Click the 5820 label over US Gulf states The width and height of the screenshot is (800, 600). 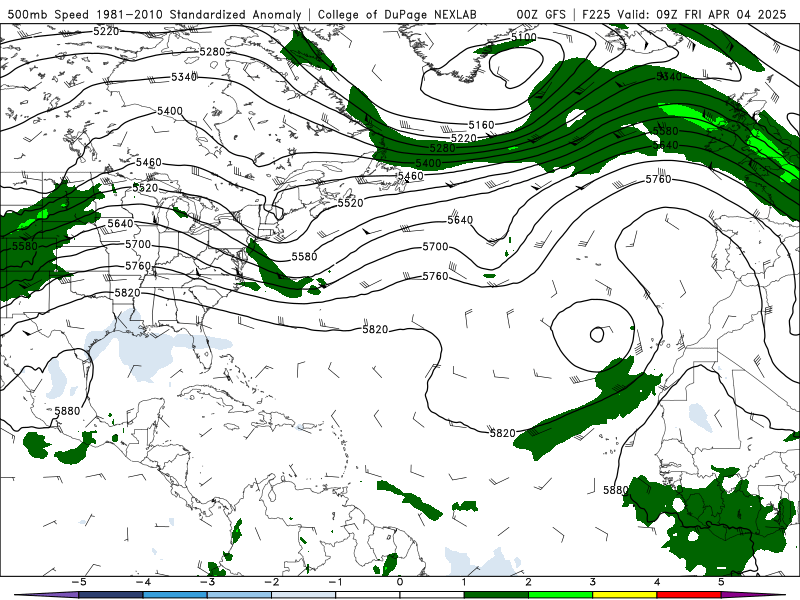(127, 293)
